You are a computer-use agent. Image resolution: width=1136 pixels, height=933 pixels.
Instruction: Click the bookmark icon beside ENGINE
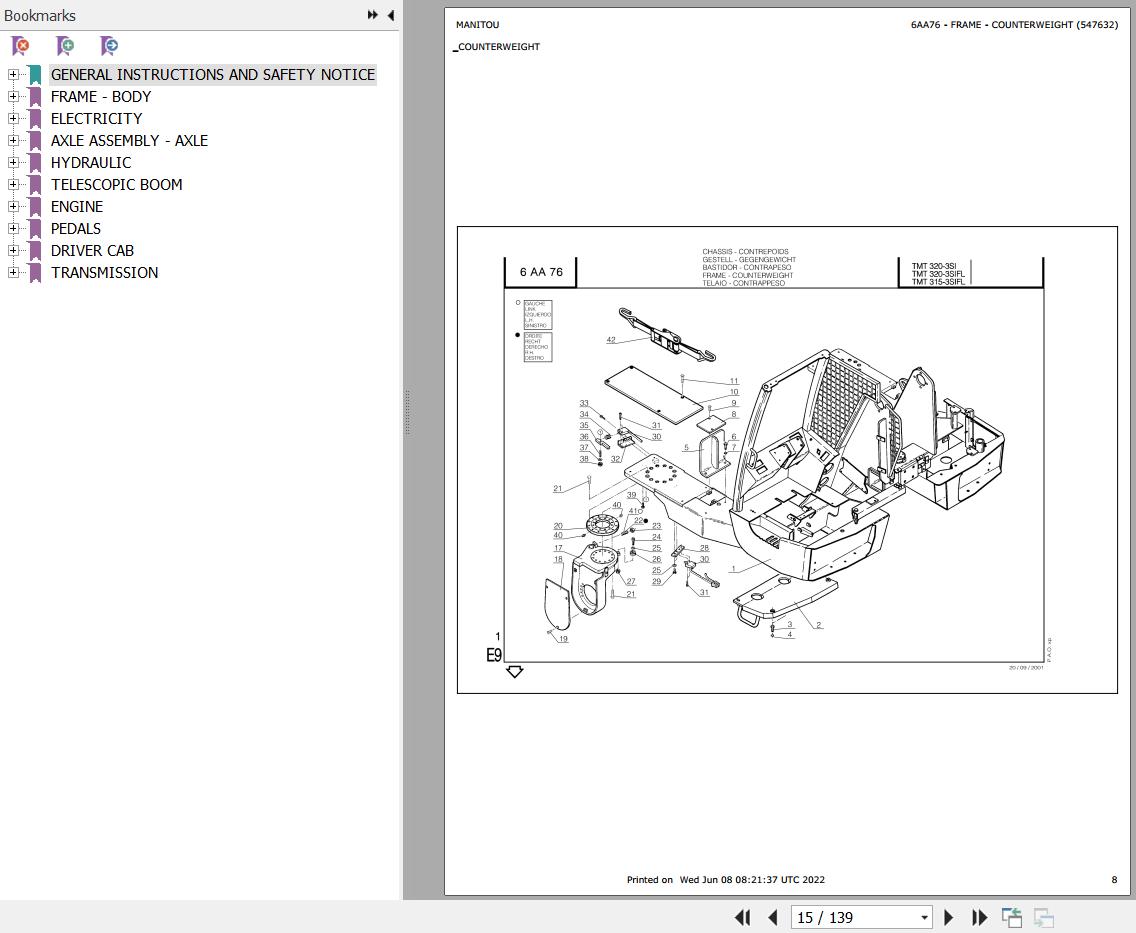click(x=35, y=207)
